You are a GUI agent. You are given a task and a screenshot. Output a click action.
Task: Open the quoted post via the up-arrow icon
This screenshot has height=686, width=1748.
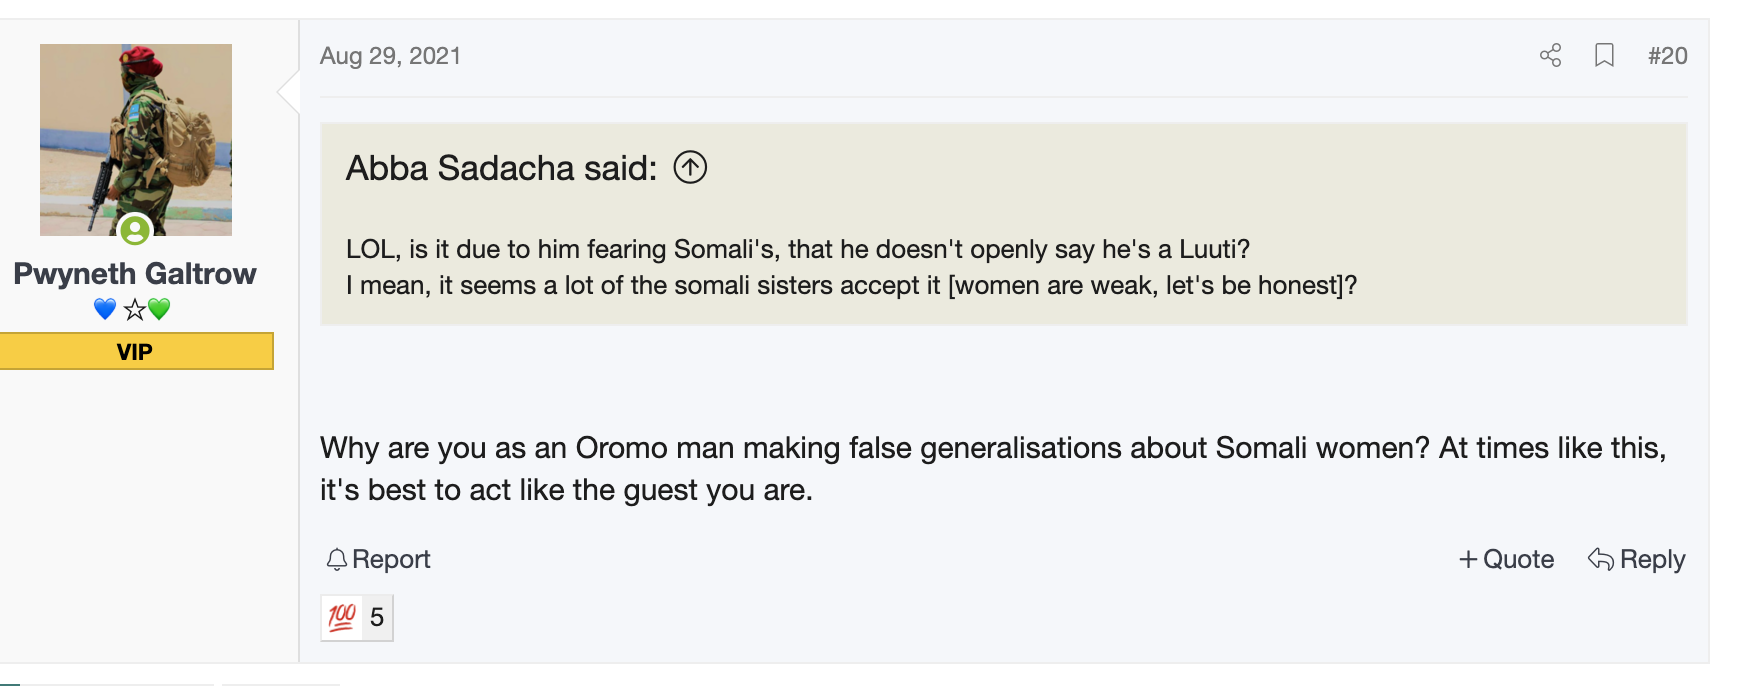coord(690,167)
